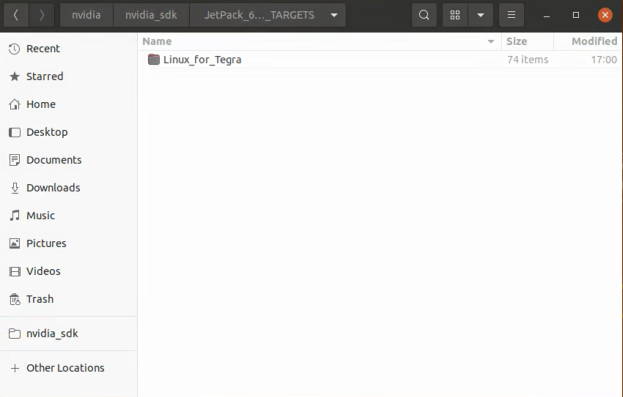Click the 74 items size cell

tap(528, 60)
